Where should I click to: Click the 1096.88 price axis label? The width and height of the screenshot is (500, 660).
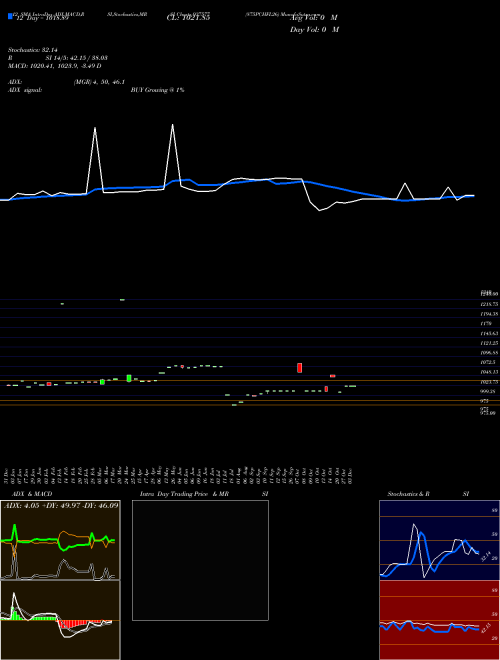pyautogui.click(x=489, y=353)
